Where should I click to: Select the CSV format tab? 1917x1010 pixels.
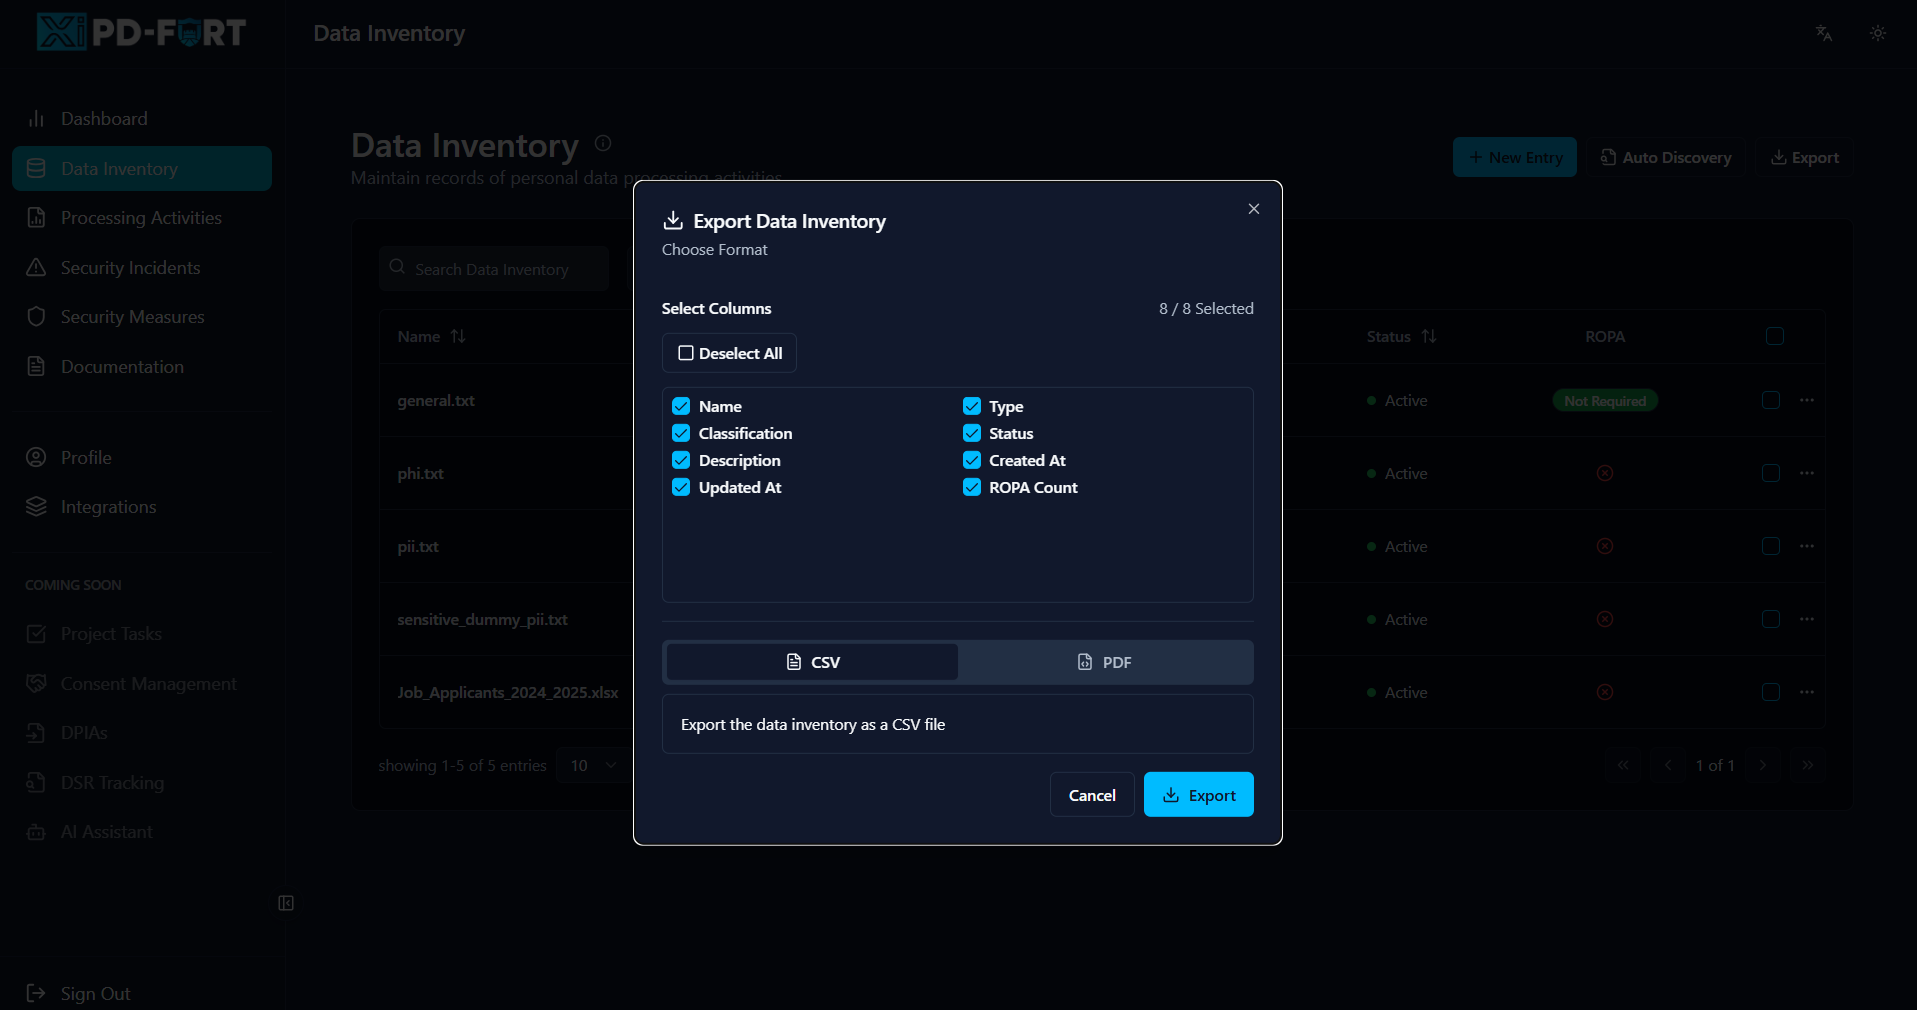812,662
